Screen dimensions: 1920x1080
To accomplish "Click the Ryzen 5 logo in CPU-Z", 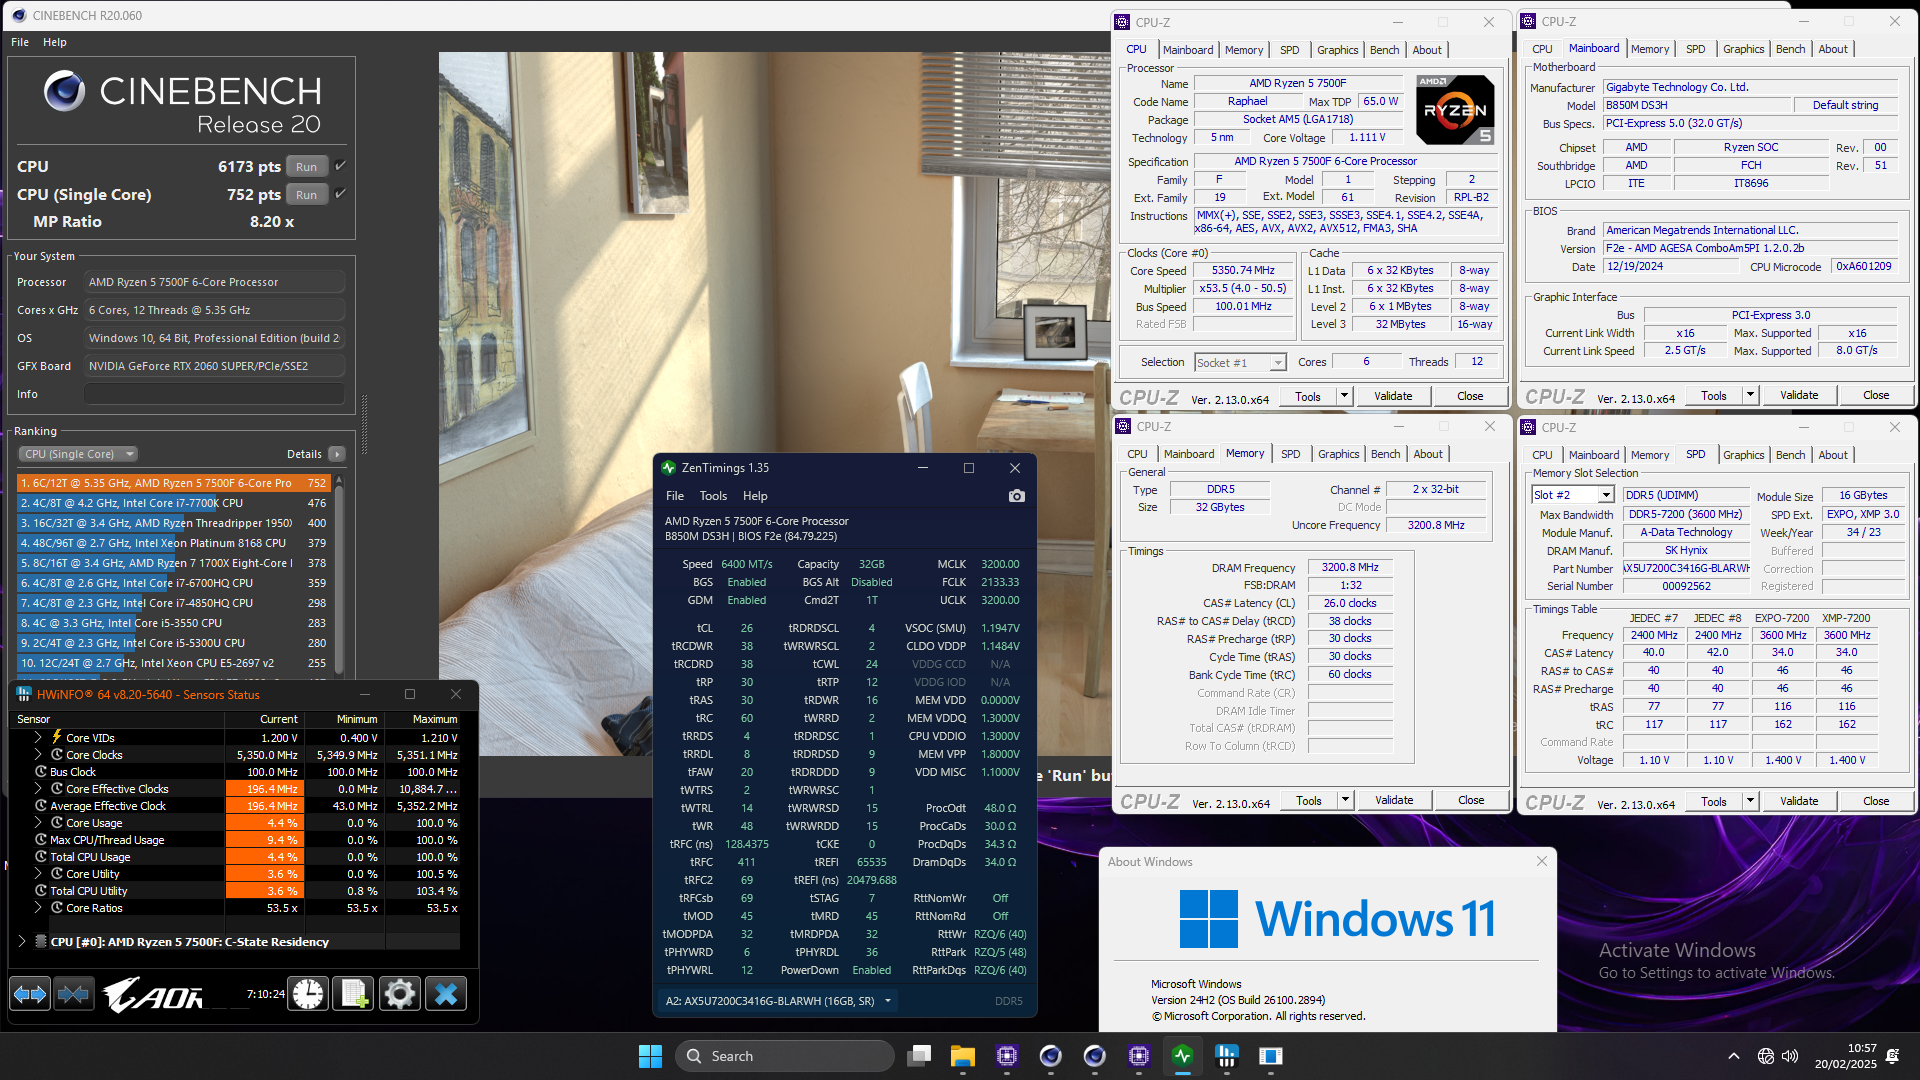I will 1456,110.
